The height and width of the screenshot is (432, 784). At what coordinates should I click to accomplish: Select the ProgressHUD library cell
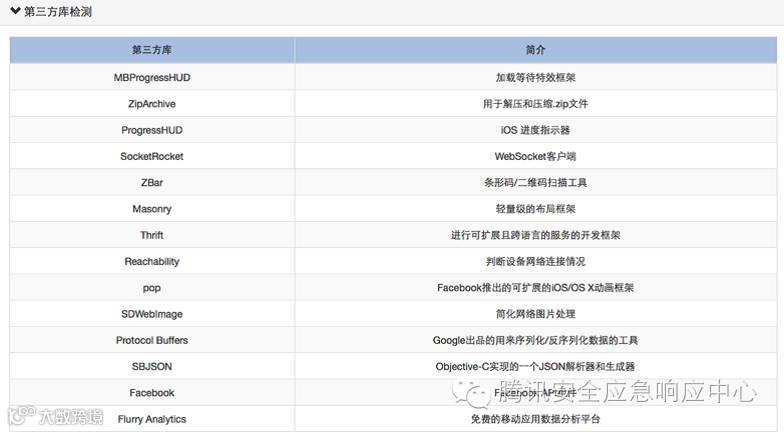[x=152, y=130]
